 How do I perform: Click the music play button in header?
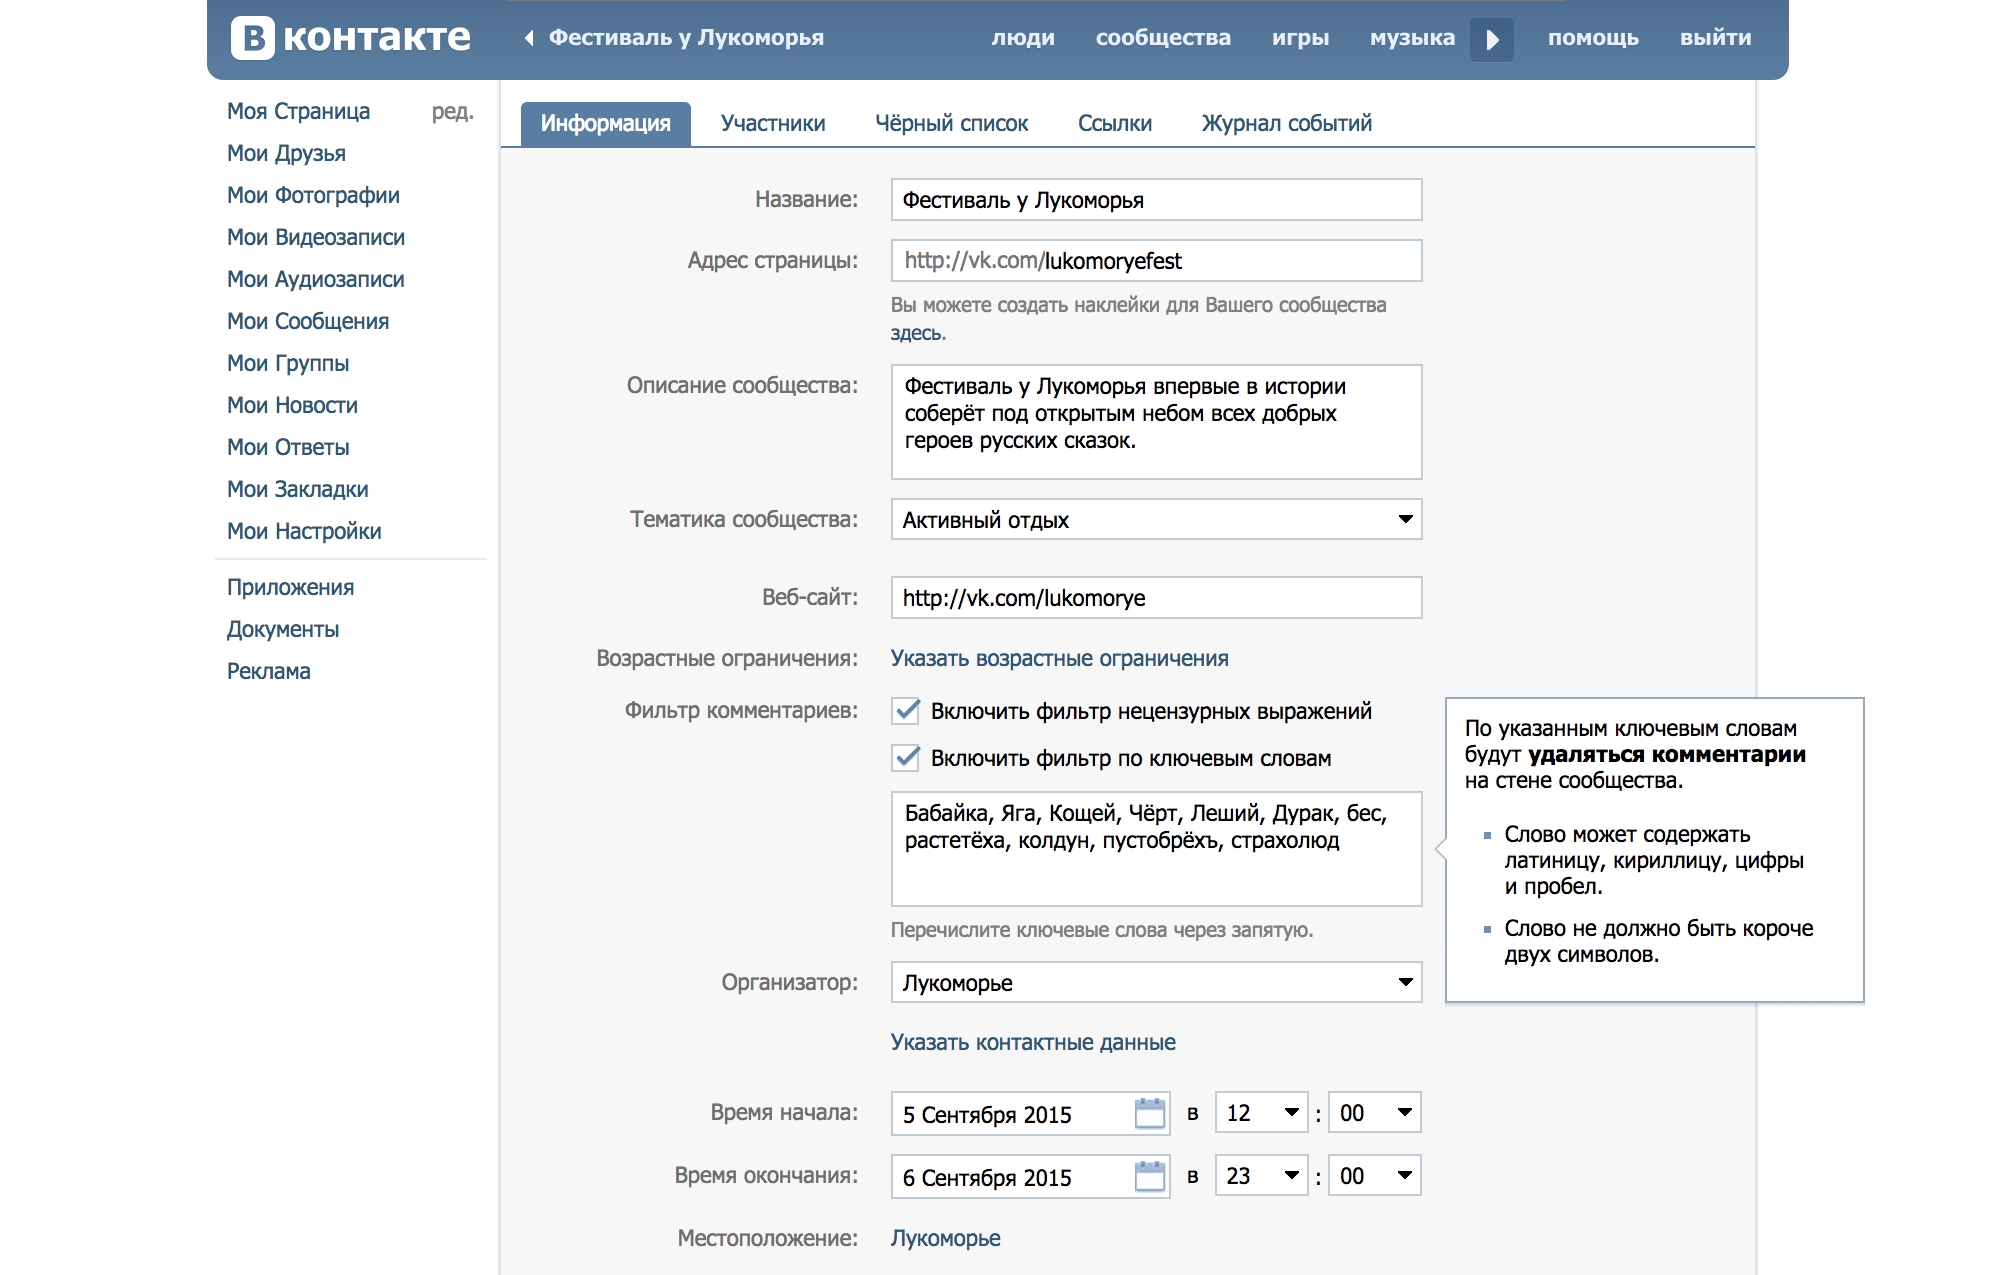coord(1491,40)
